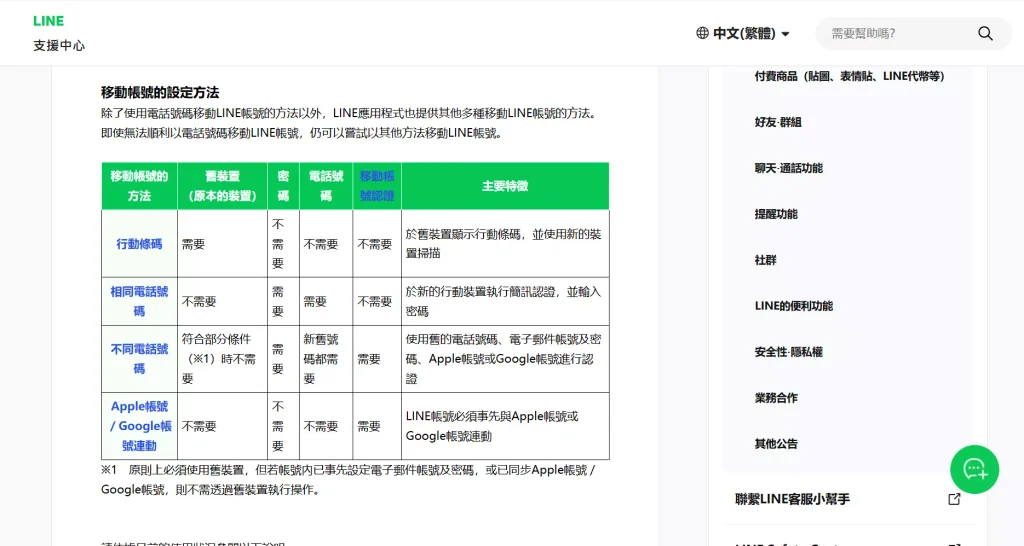
Task: Click cell 使用舊的電話號碼、電子郵件帳號 description
Action: click(505, 359)
